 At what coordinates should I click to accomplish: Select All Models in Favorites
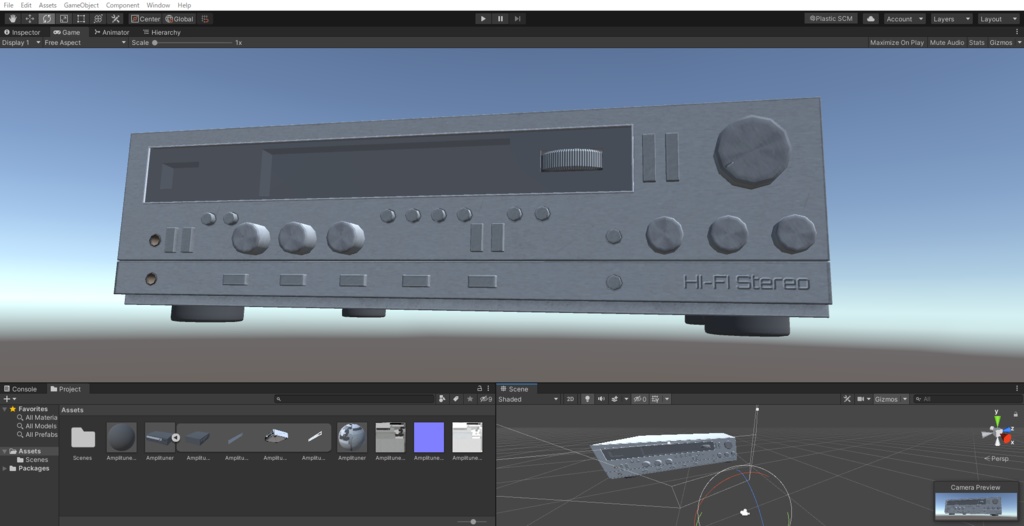point(41,426)
